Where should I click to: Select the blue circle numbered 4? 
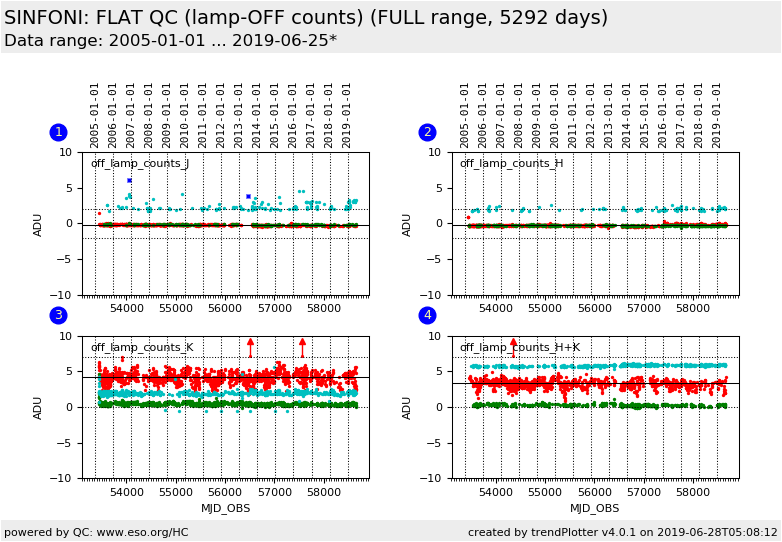tap(427, 316)
